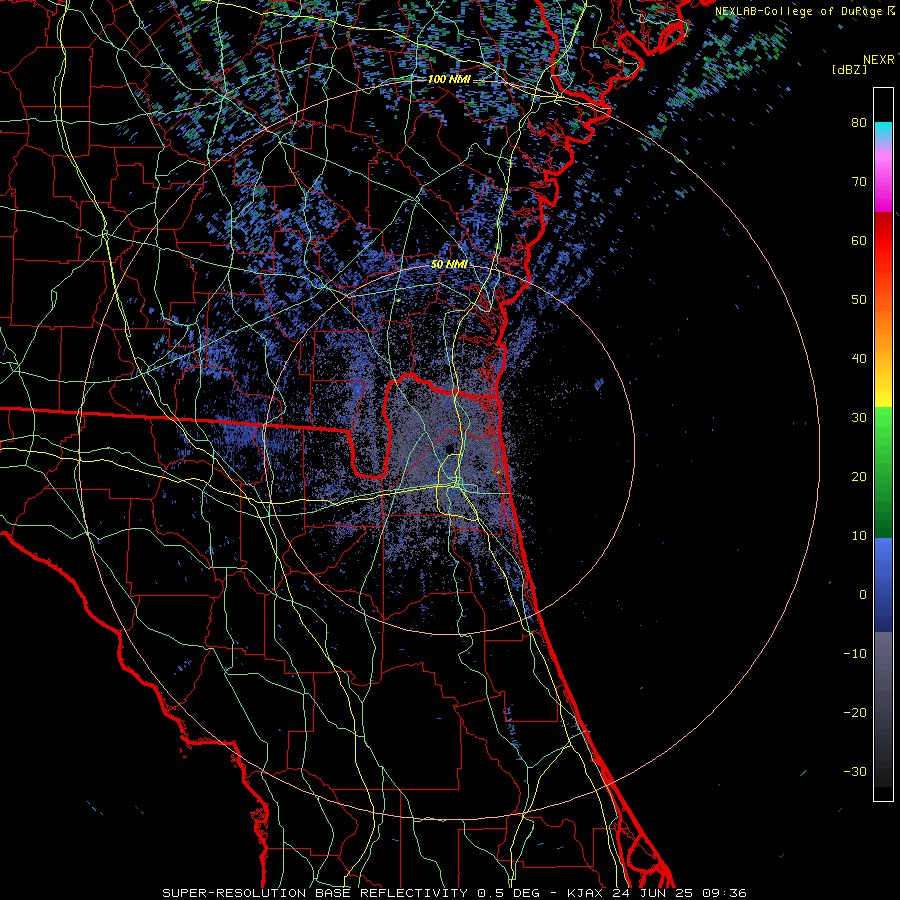This screenshot has height=900, width=900.
Task: Select the 60 dBZ scale value
Action: (x=859, y=240)
